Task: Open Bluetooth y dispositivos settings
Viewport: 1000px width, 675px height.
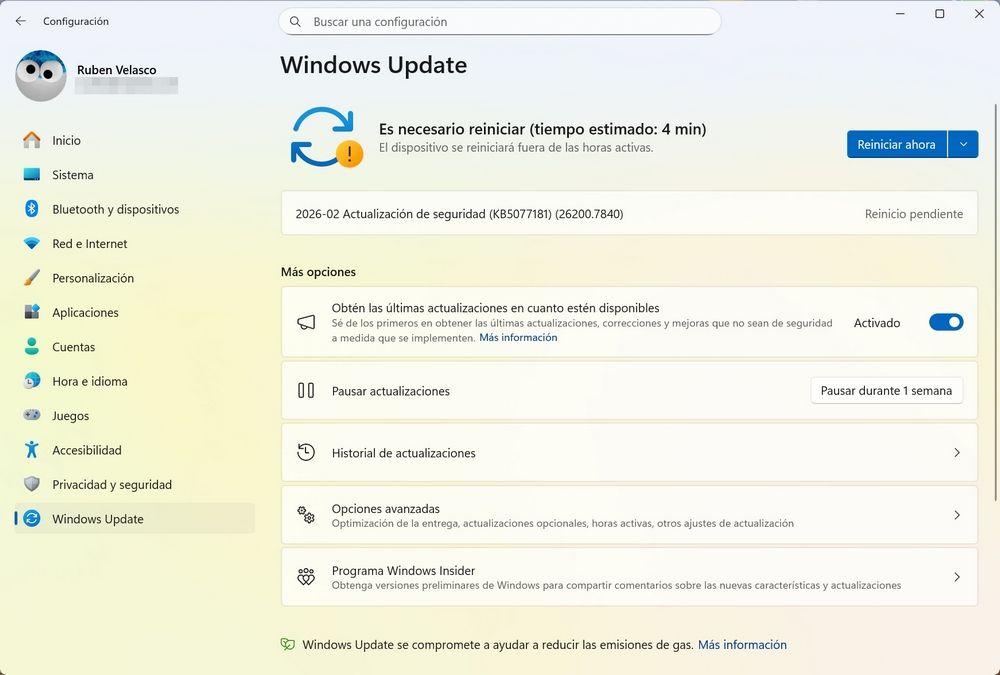Action: pos(115,209)
